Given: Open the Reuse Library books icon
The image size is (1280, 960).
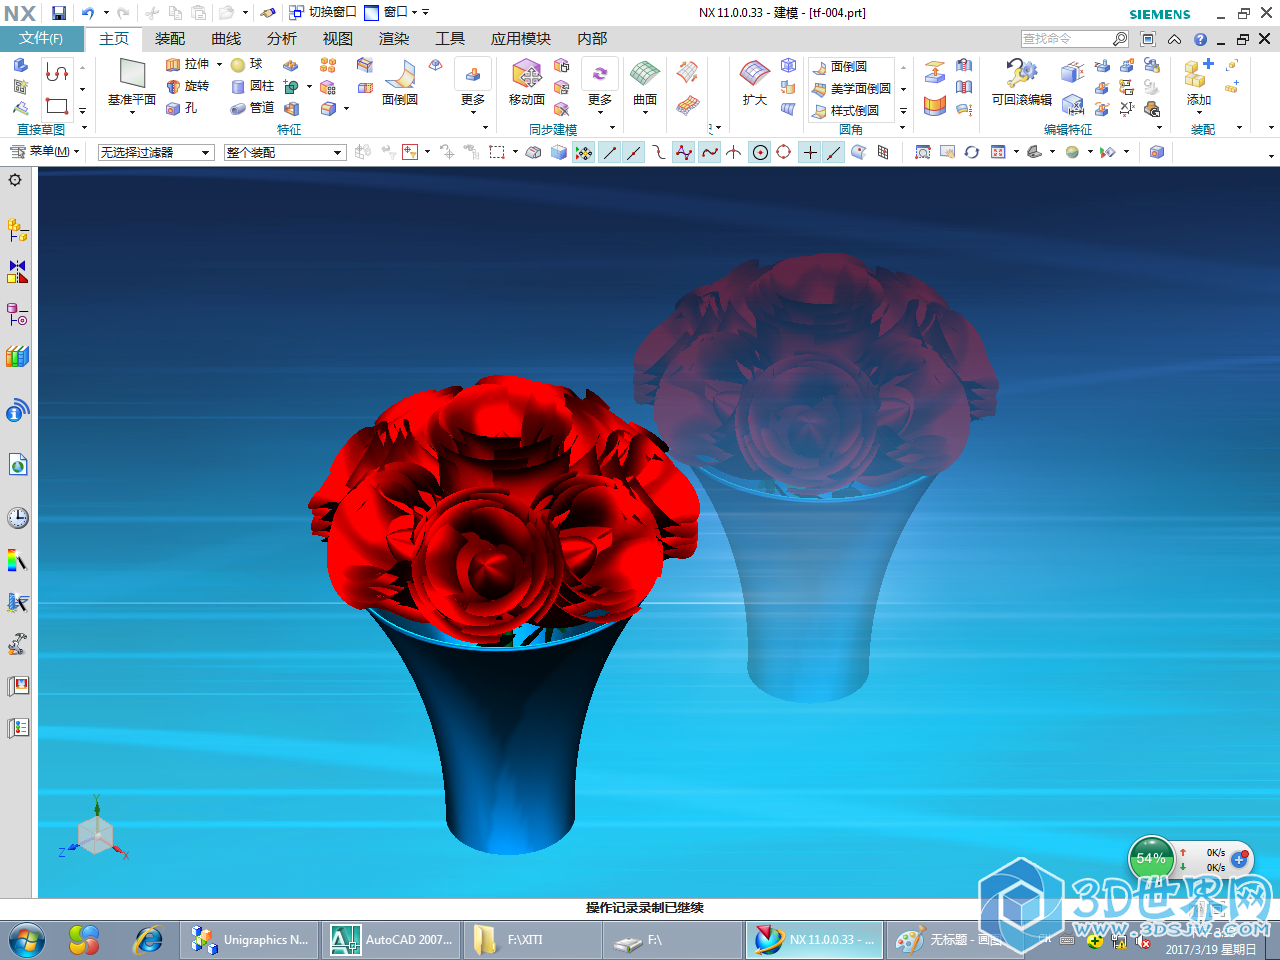Looking at the screenshot, I should [17, 357].
